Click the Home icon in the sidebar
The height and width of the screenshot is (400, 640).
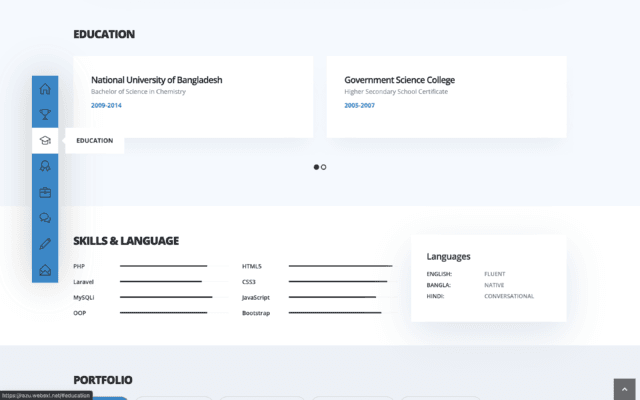point(45,88)
